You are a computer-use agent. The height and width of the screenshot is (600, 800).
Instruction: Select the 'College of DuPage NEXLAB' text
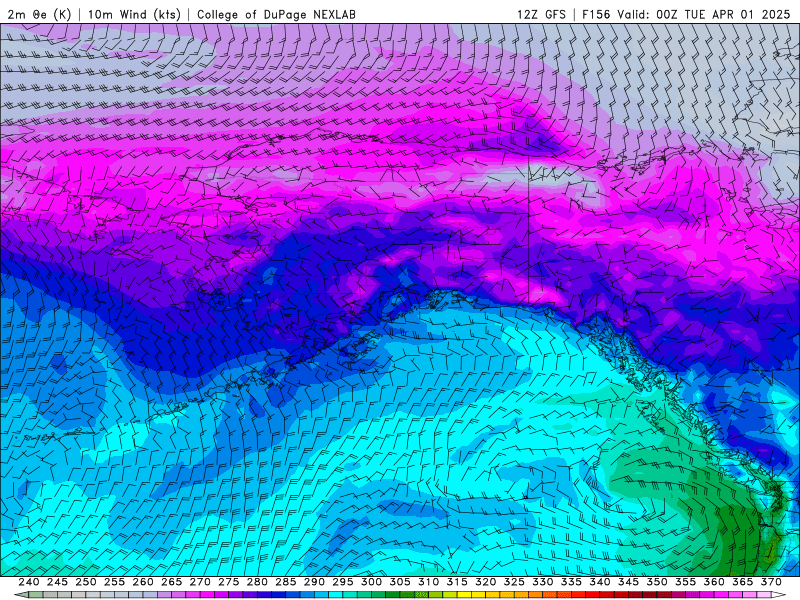coord(276,14)
